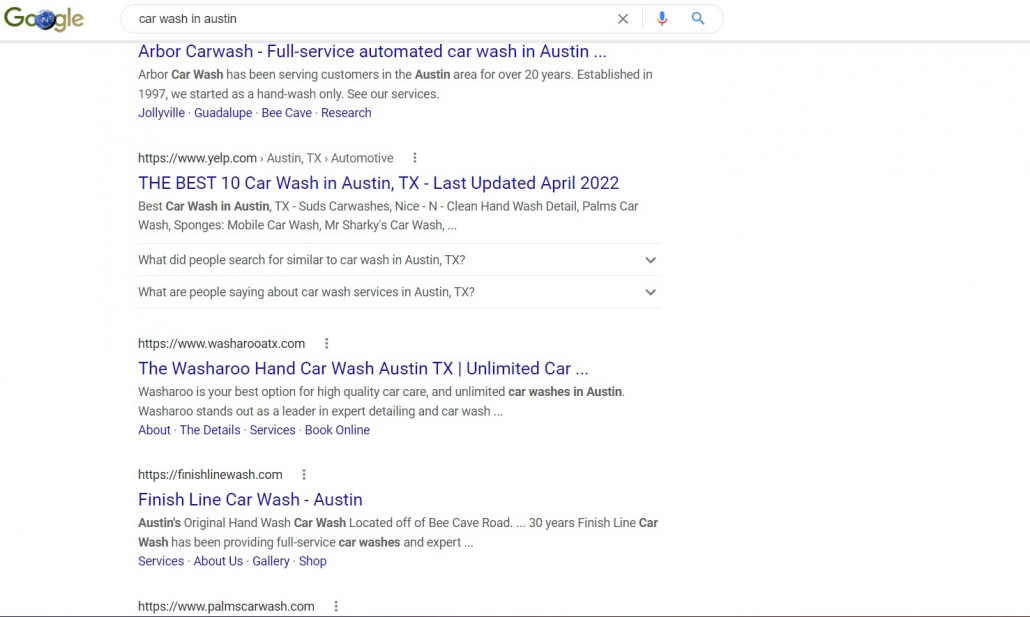
Task: Open Finish Line's Services sitelink
Action: [161, 561]
